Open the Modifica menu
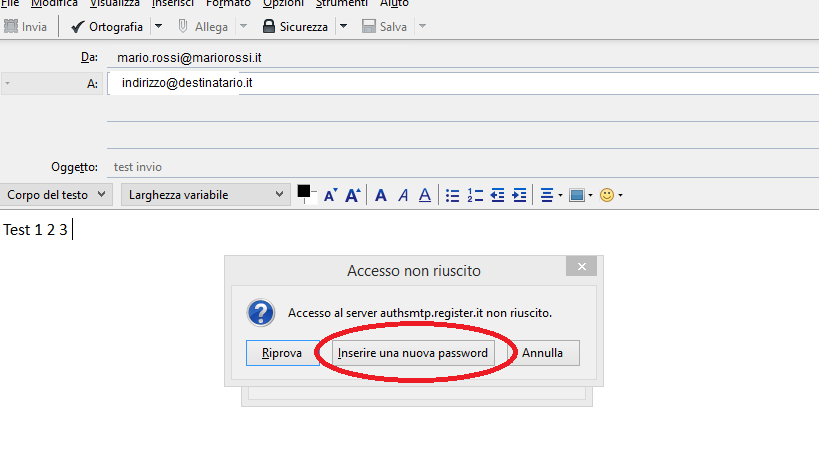The height and width of the screenshot is (468, 819). pyautogui.click(x=54, y=4)
